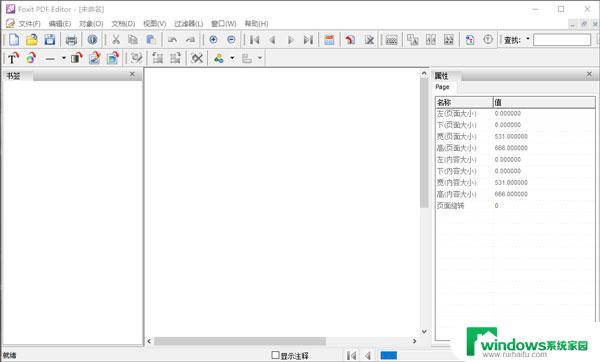The image size is (600, 362).
Task: Go to previous page from the main toolbar
Action: tap(272, 39)
